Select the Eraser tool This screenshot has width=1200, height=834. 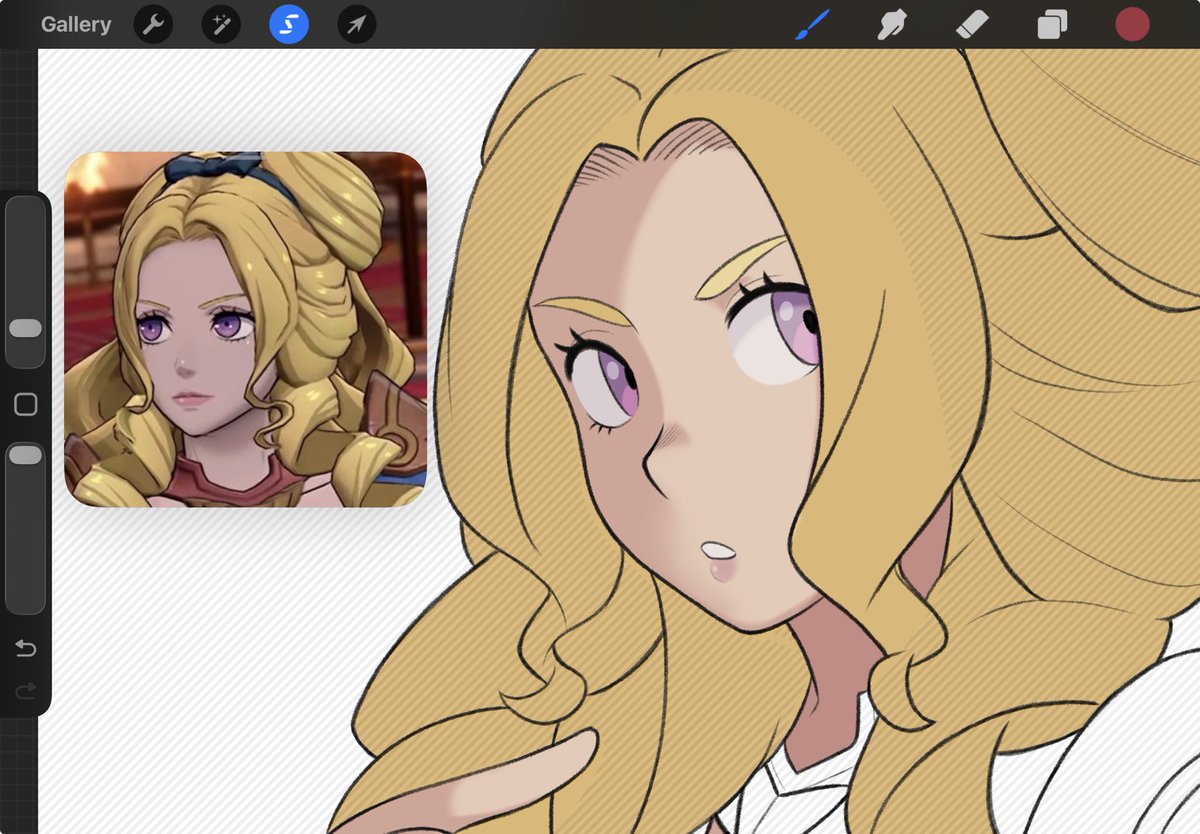pos(972,24)
